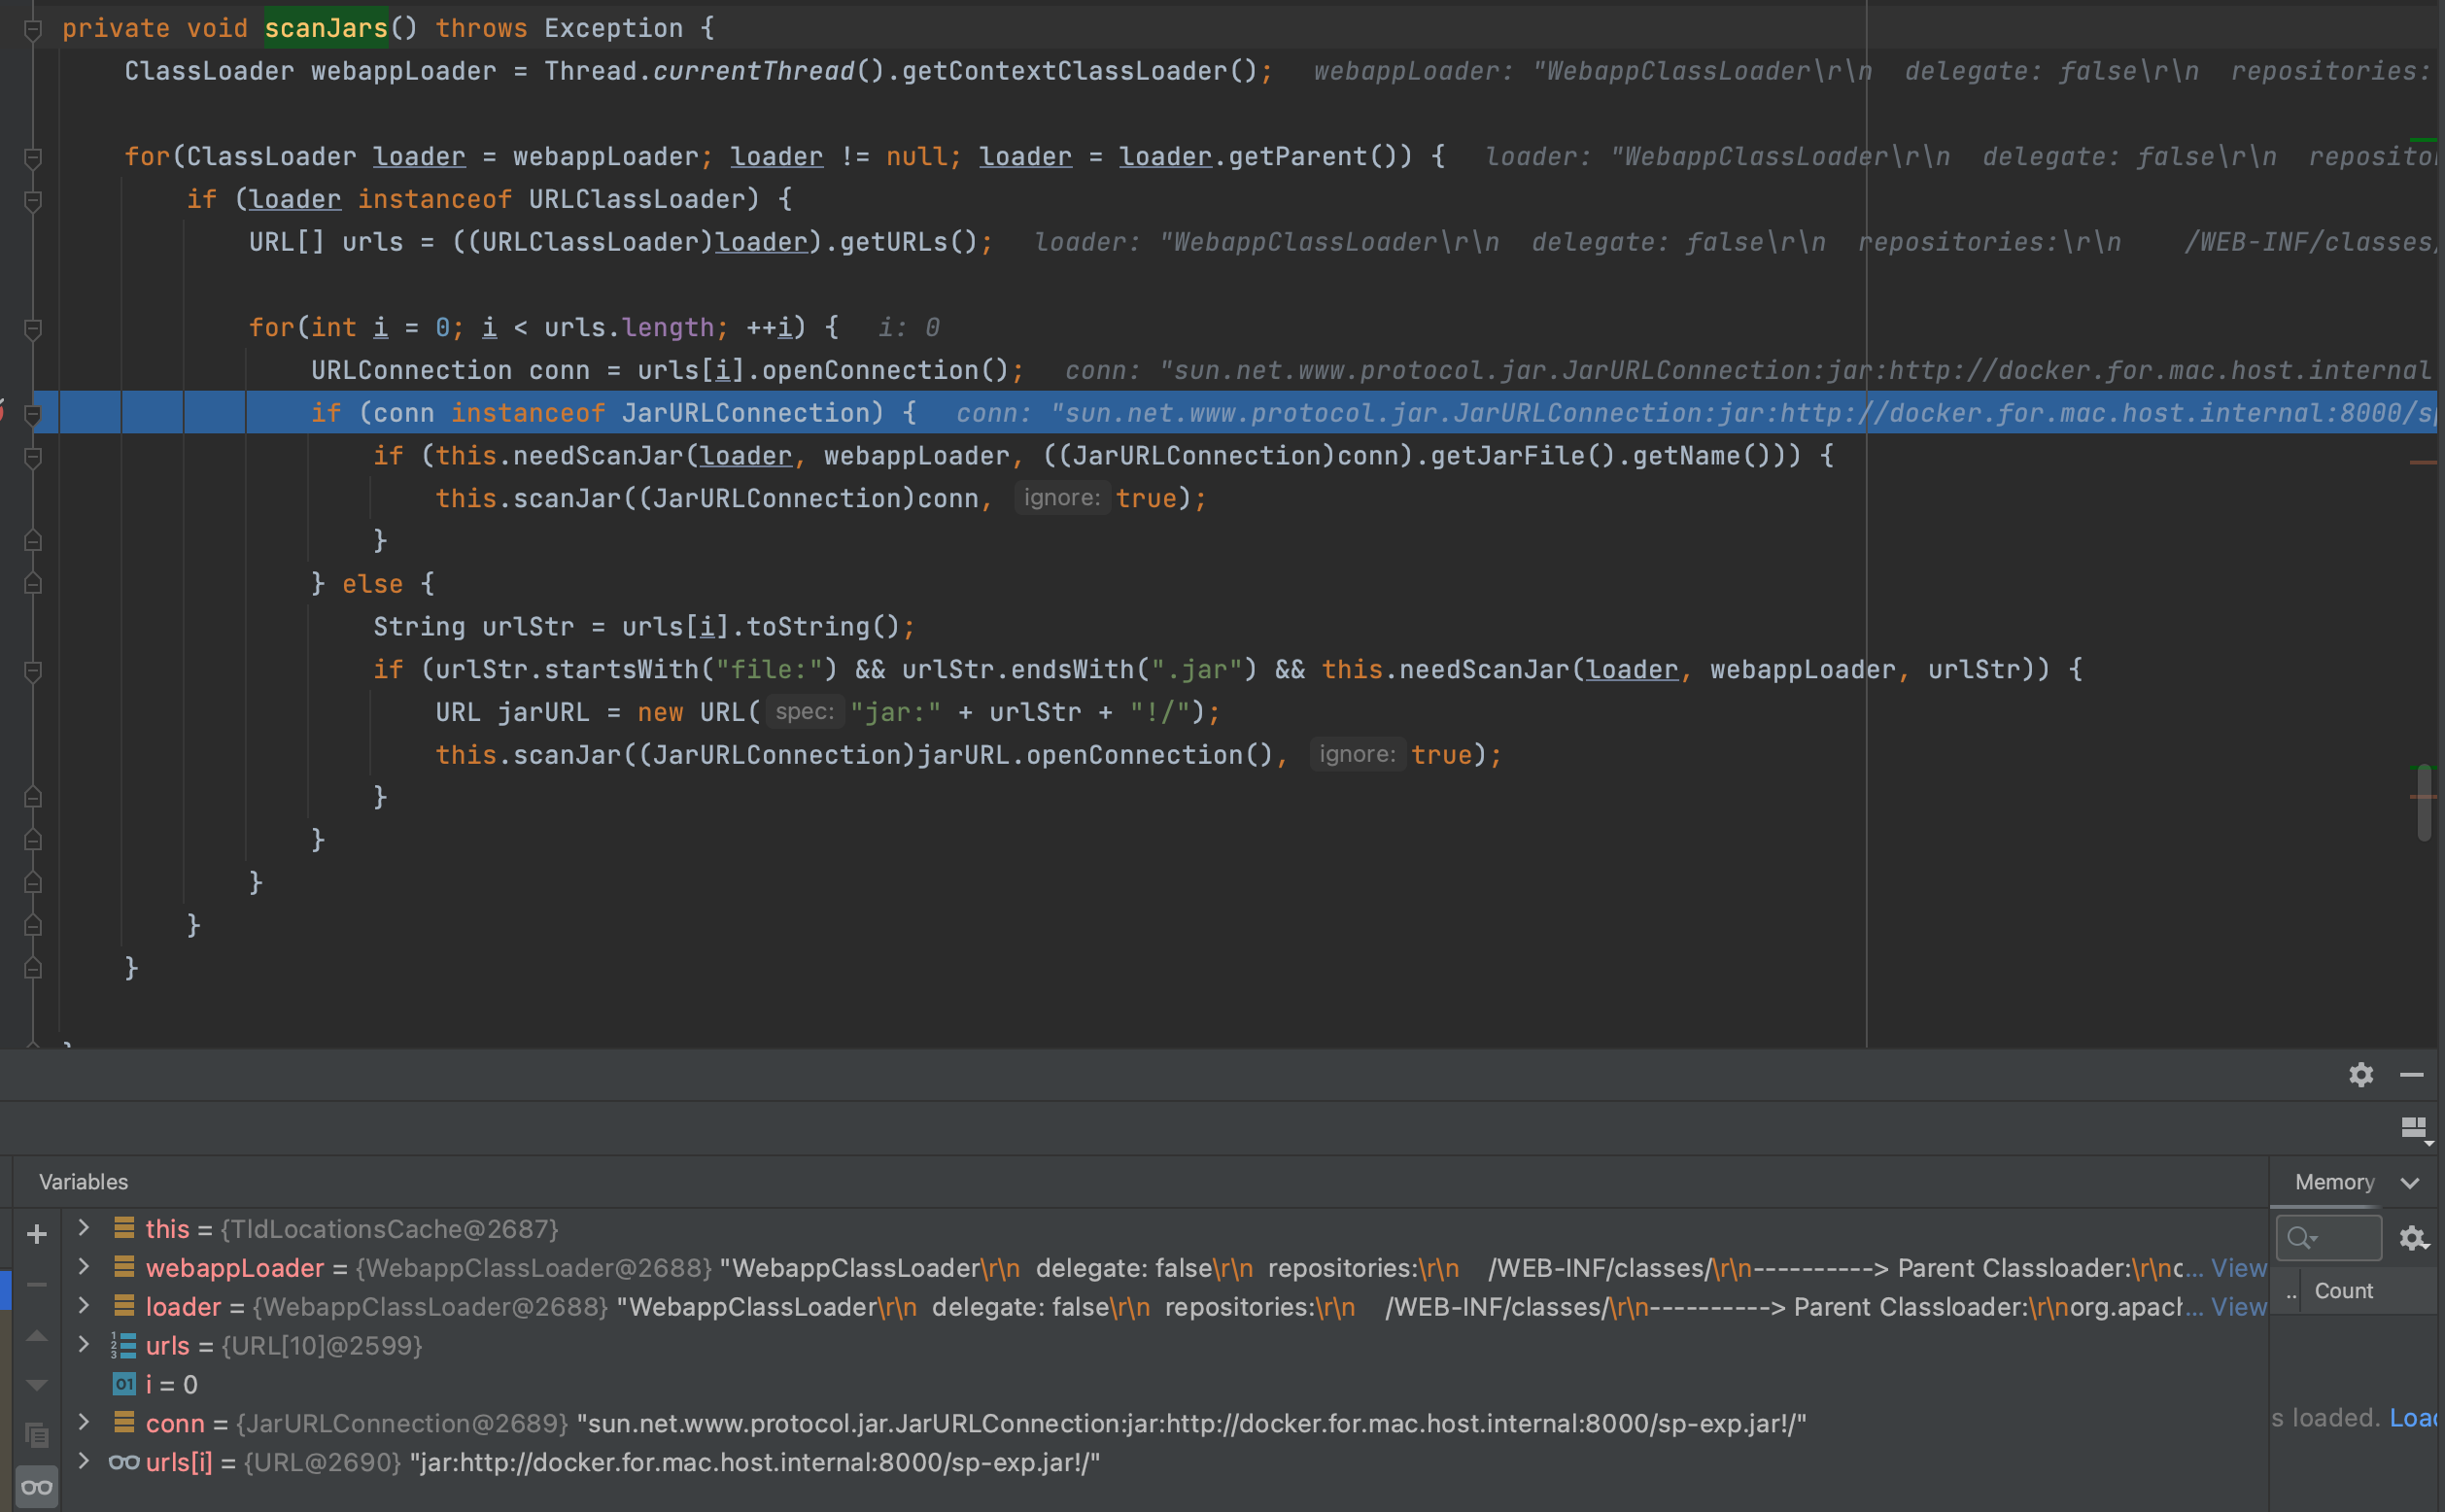2445x1512 pixels.
Task: Click the editor vertical scrollbar thumb
Action: point(2424,803)
